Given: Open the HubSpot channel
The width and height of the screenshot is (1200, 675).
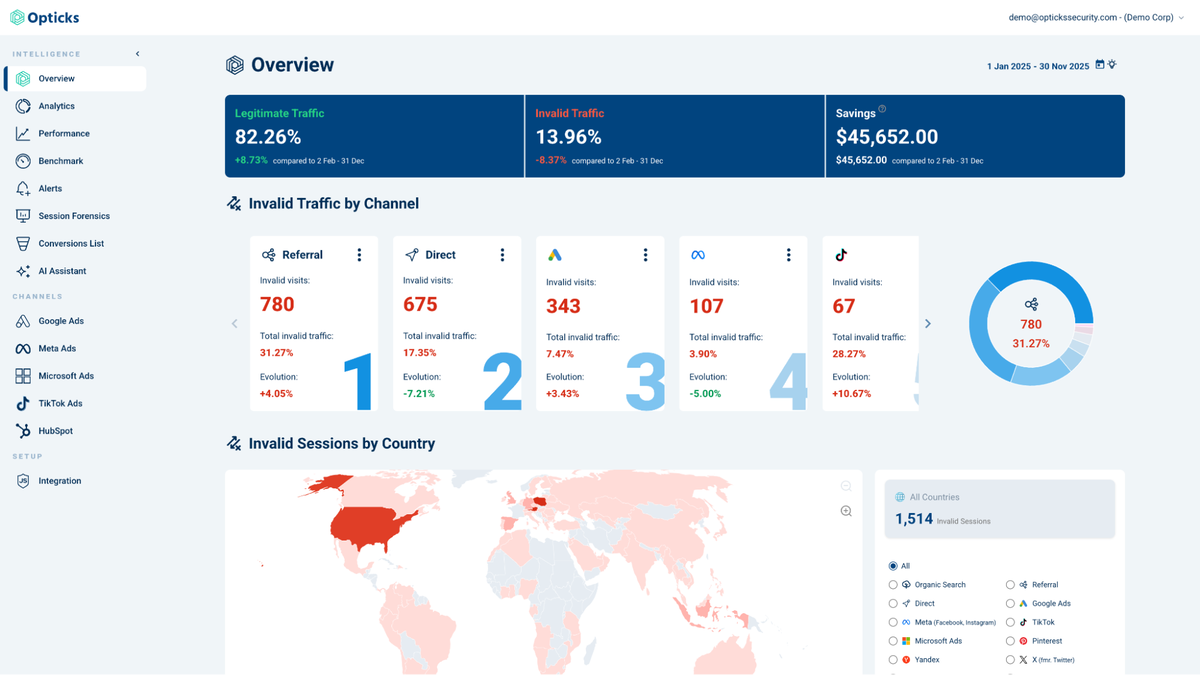Looking at the screenshot, I should [58, 430].
